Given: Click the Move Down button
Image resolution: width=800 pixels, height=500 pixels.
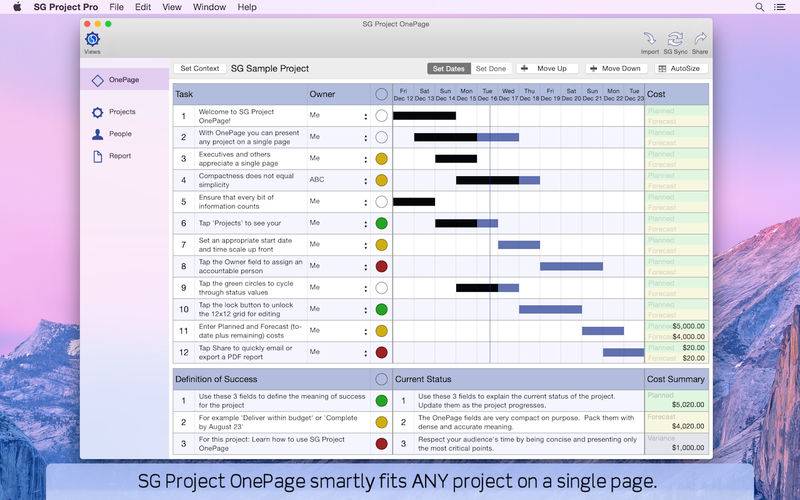Looking at the screenshot, I should [x=616, y=68].
